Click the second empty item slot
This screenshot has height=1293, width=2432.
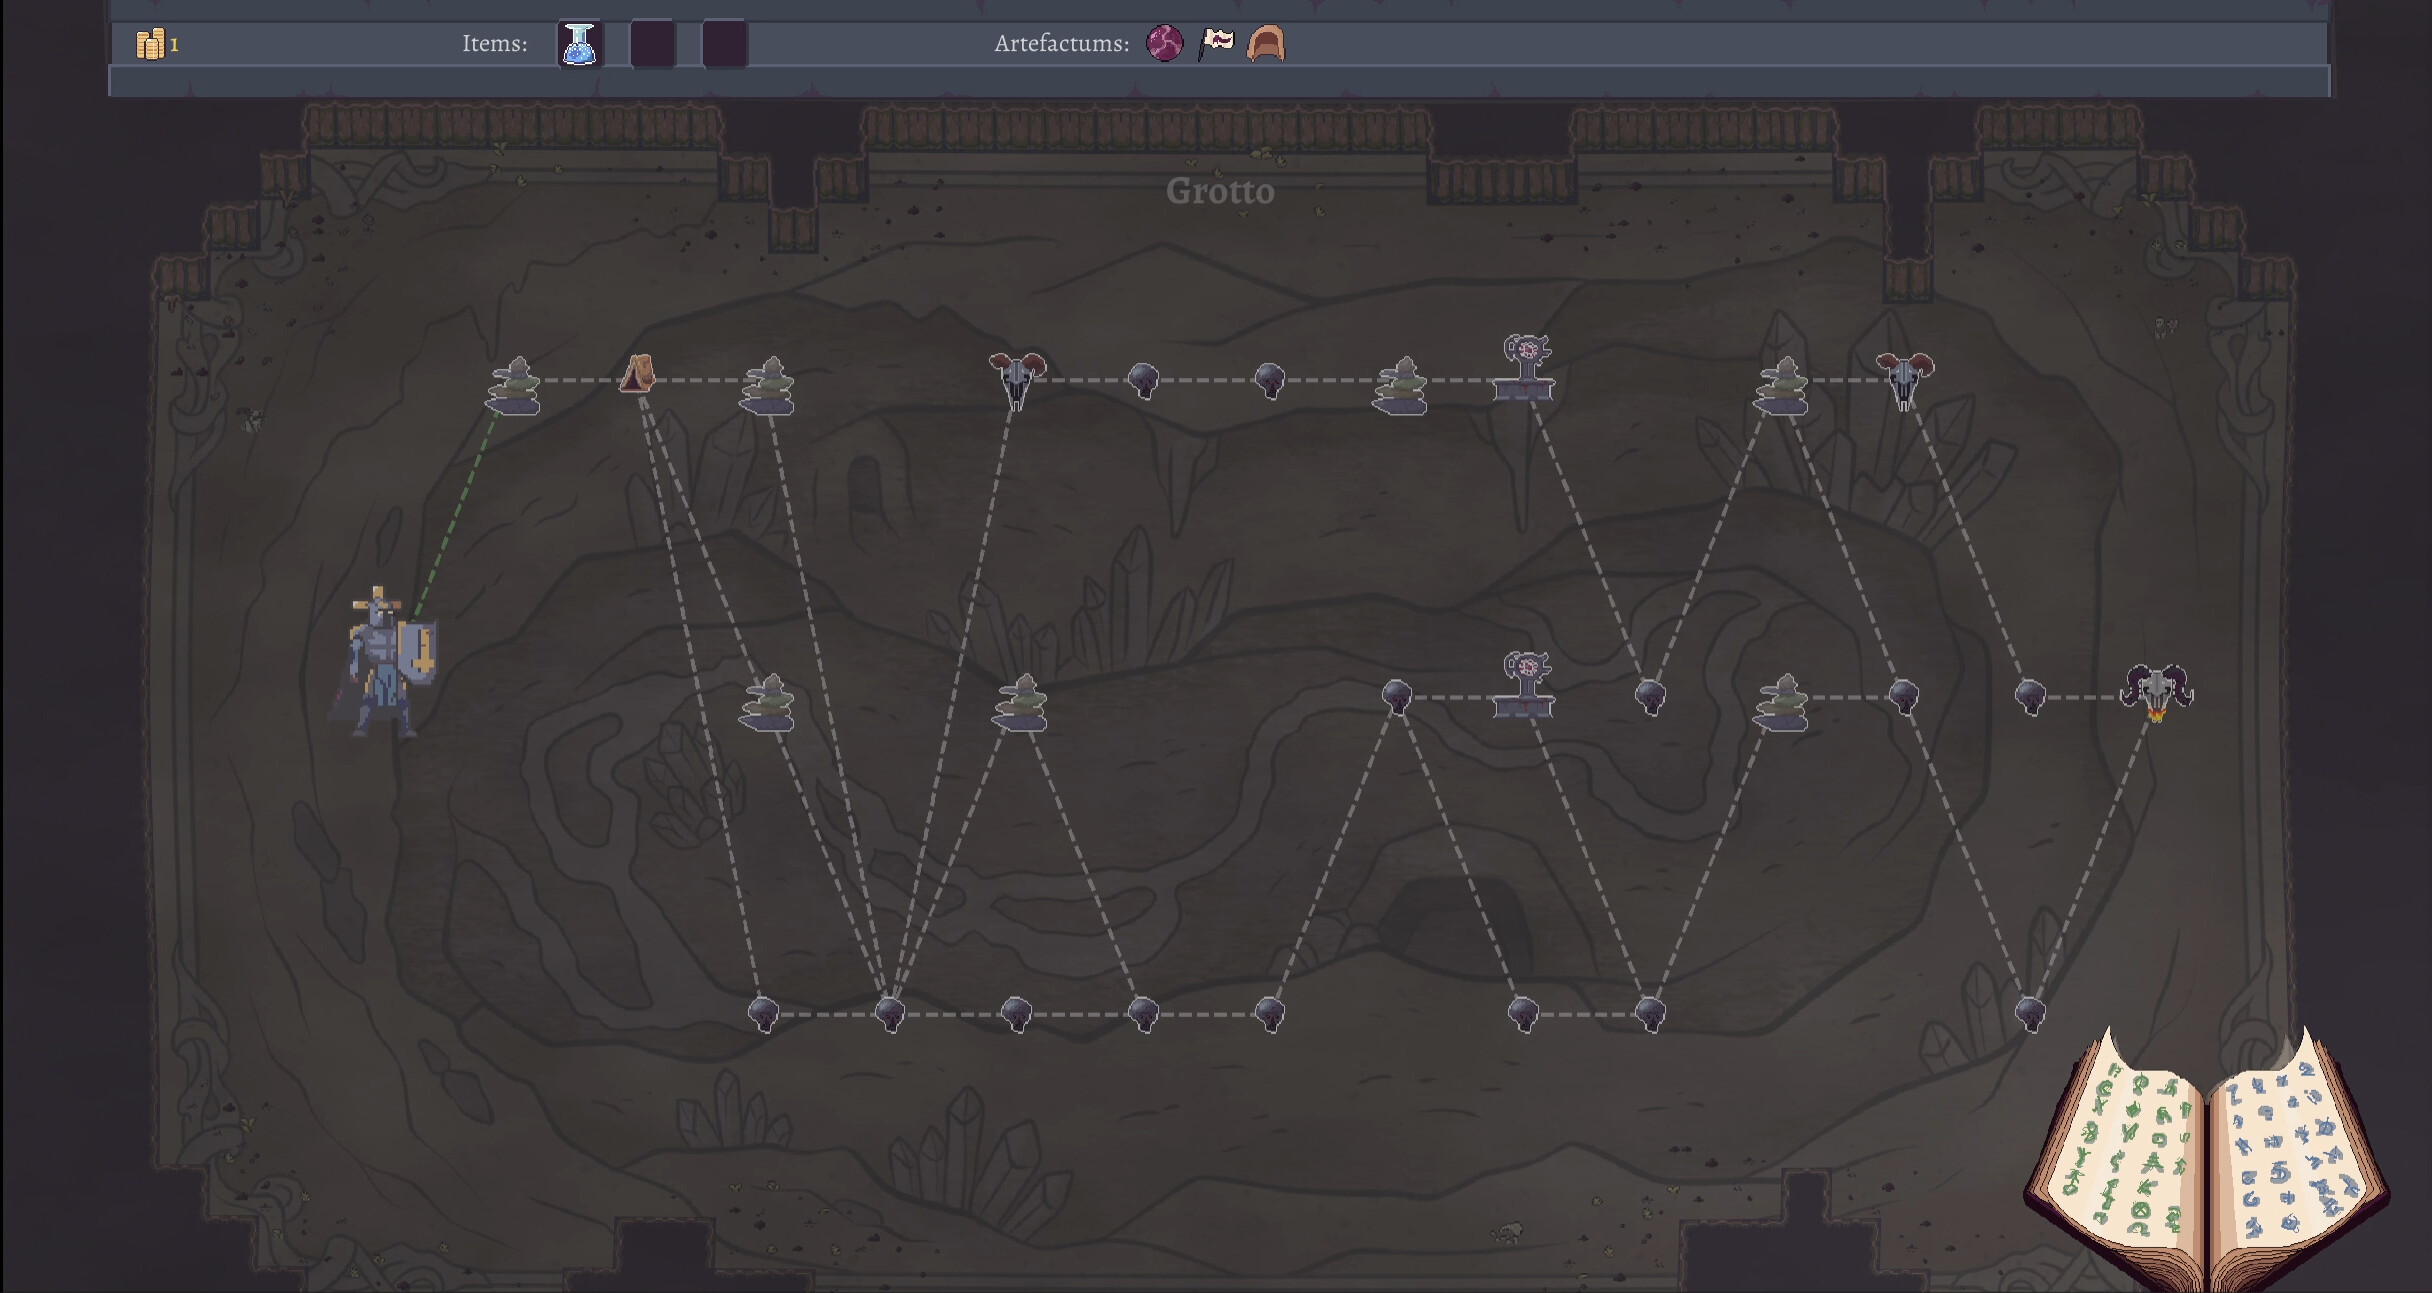click(653, 44)
